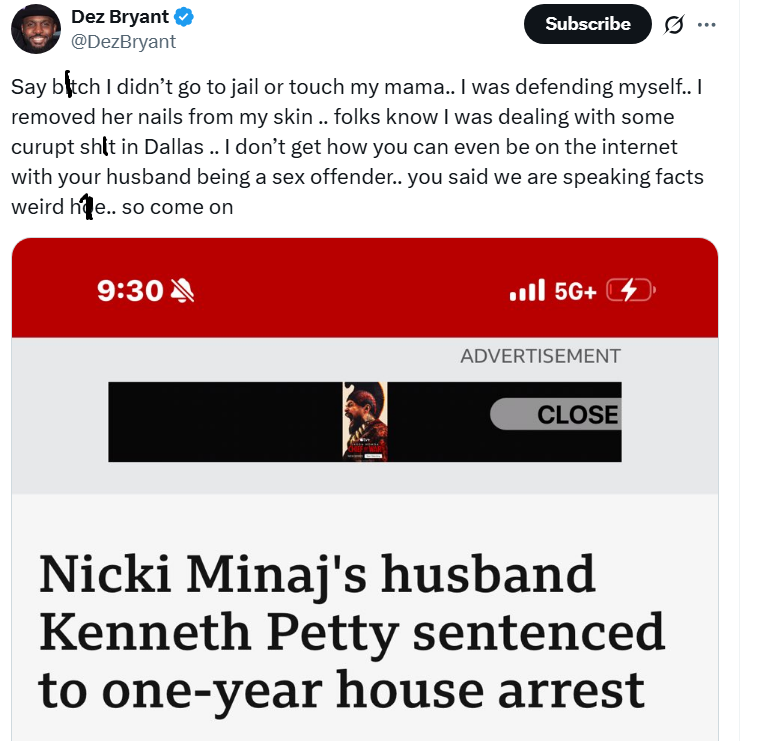The height and width of the screenshot is (741, 774).
Task: Tap the 9:30 clock in status bar
Action: (x=130, y=290)
